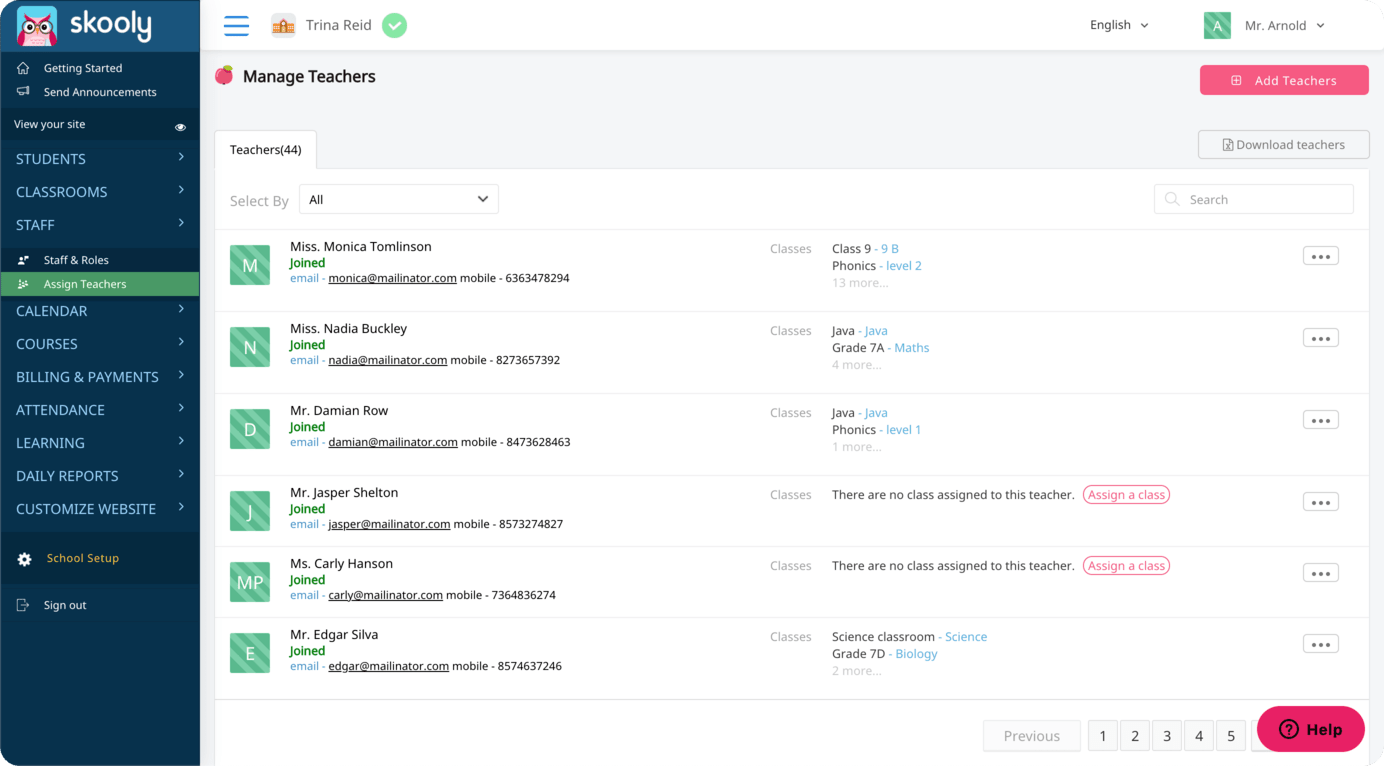
Task: Click the Send Announcements megaphone icon
Action: 24,92
